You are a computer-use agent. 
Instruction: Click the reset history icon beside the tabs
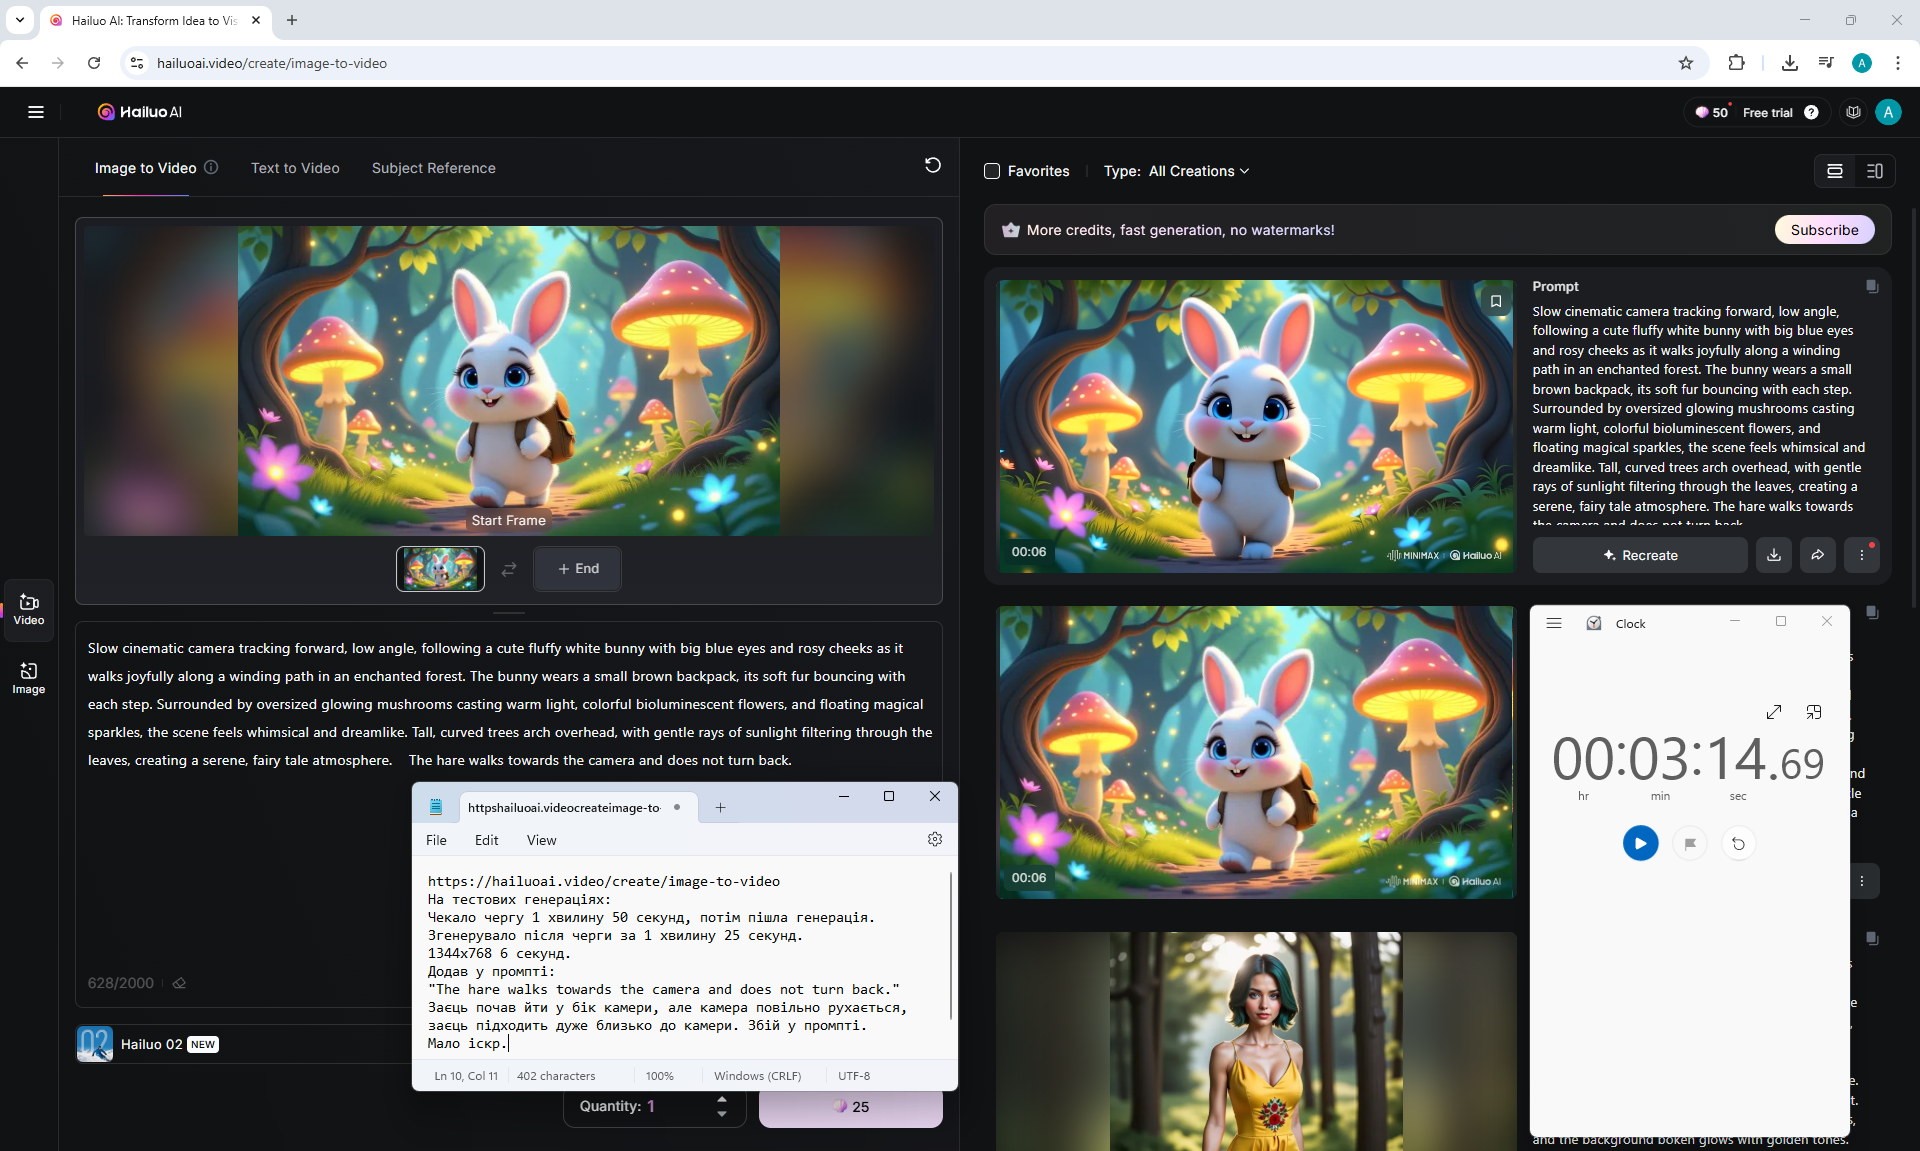pyautogui.click(x=932, y=166)
